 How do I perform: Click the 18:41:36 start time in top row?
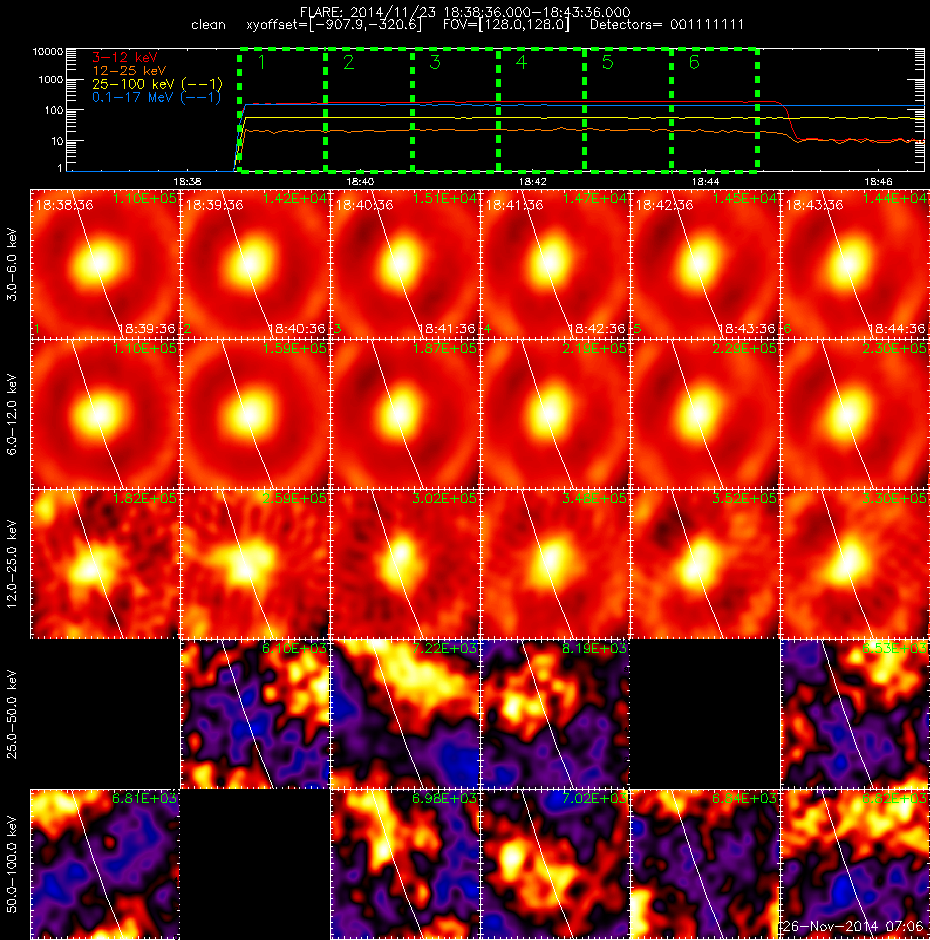coord(514,205)
